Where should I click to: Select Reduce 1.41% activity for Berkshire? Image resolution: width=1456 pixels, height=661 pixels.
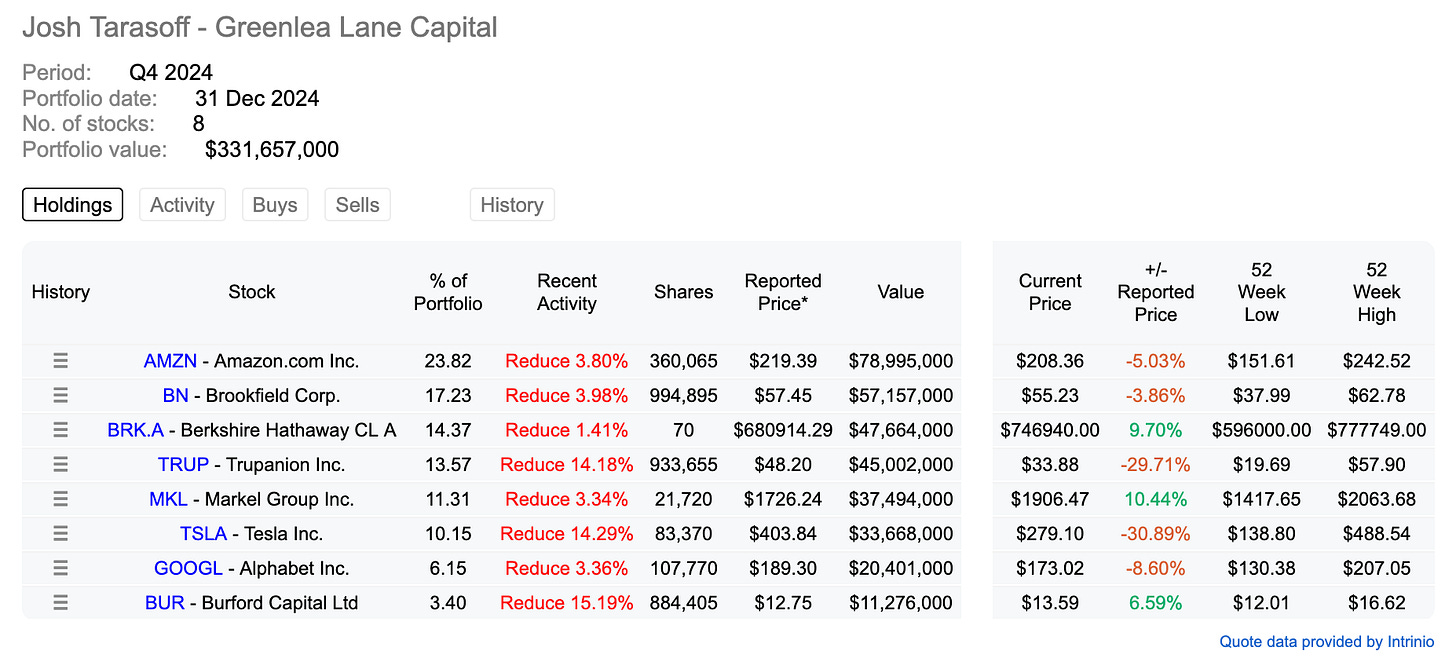[567, 430]
